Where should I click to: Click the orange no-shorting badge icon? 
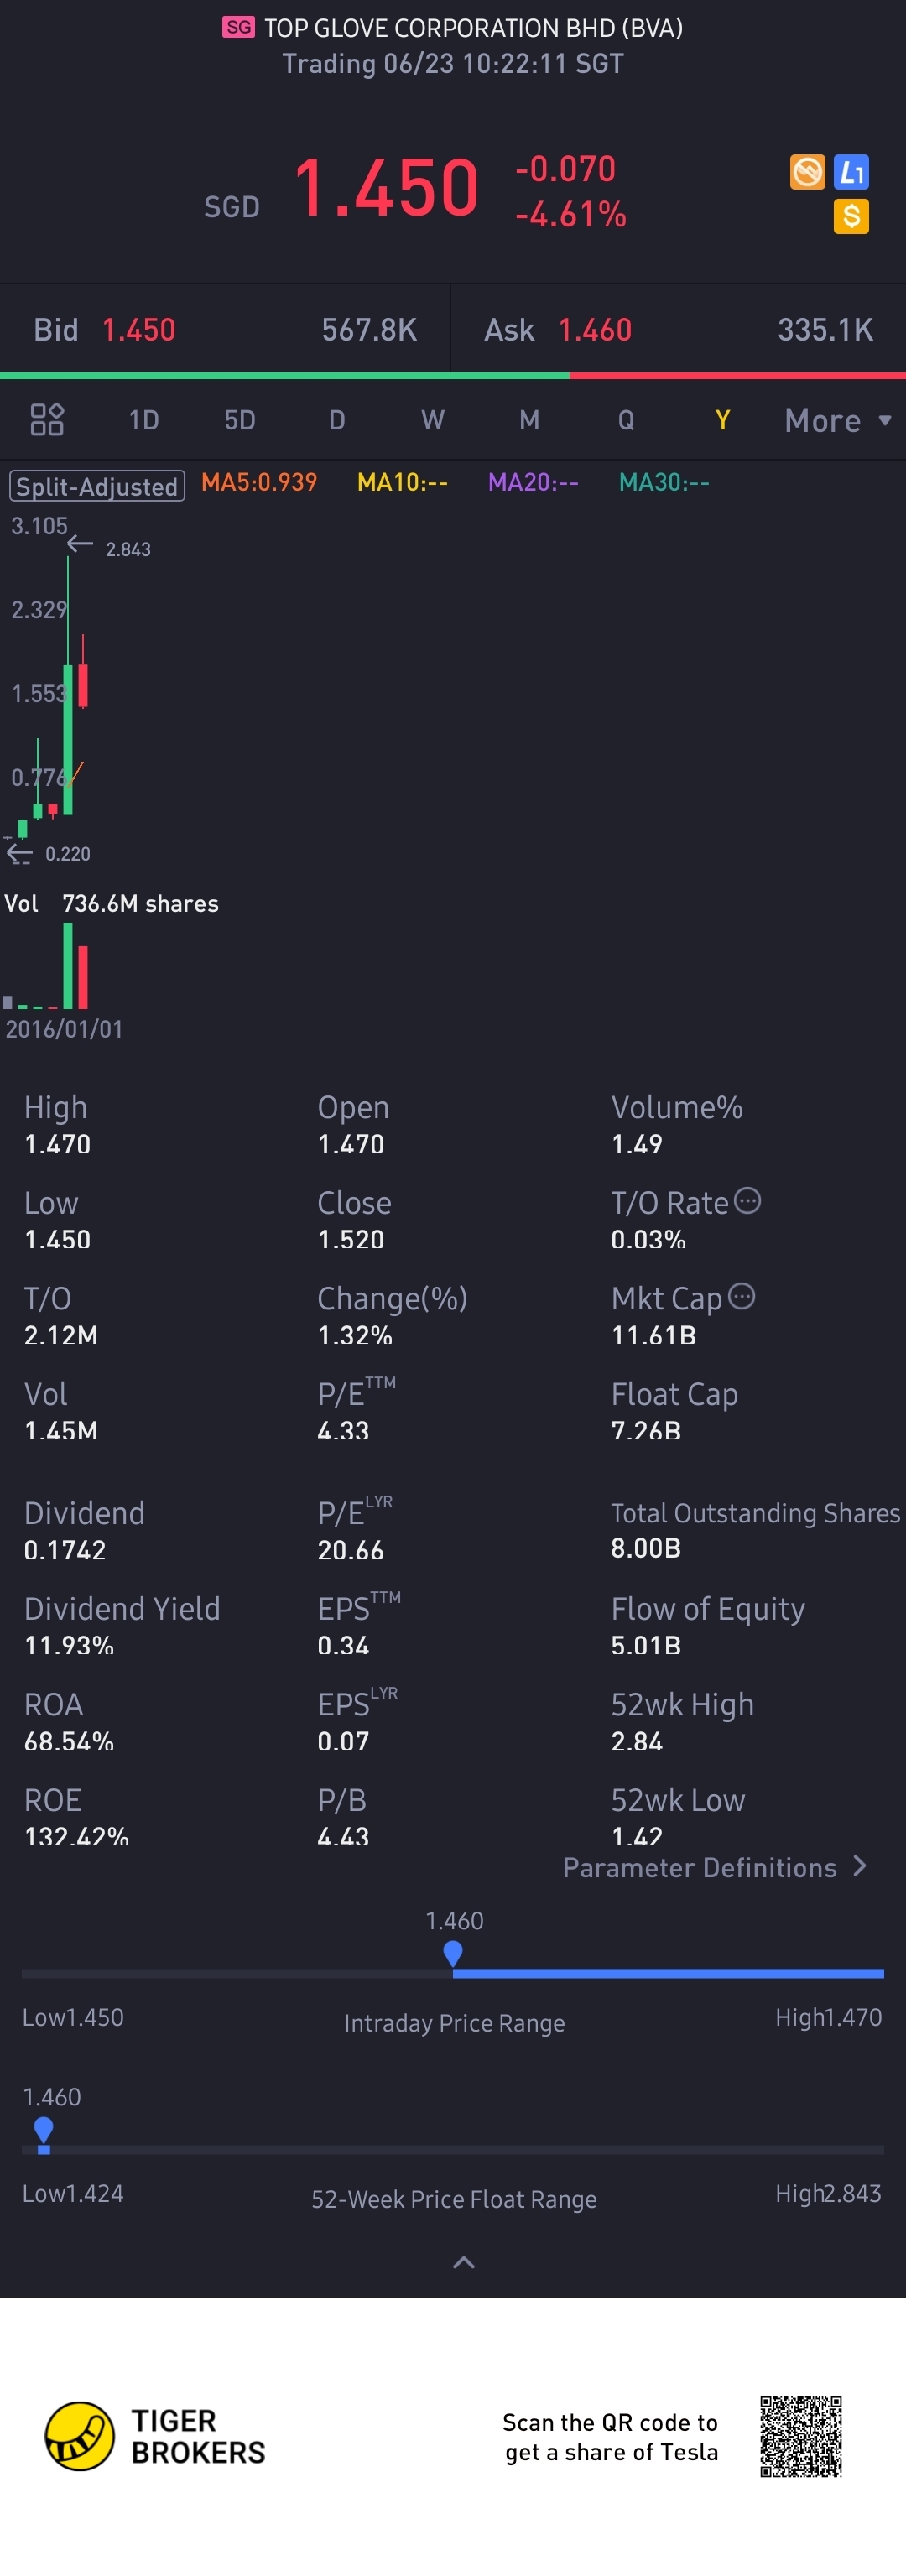[807, 172]
